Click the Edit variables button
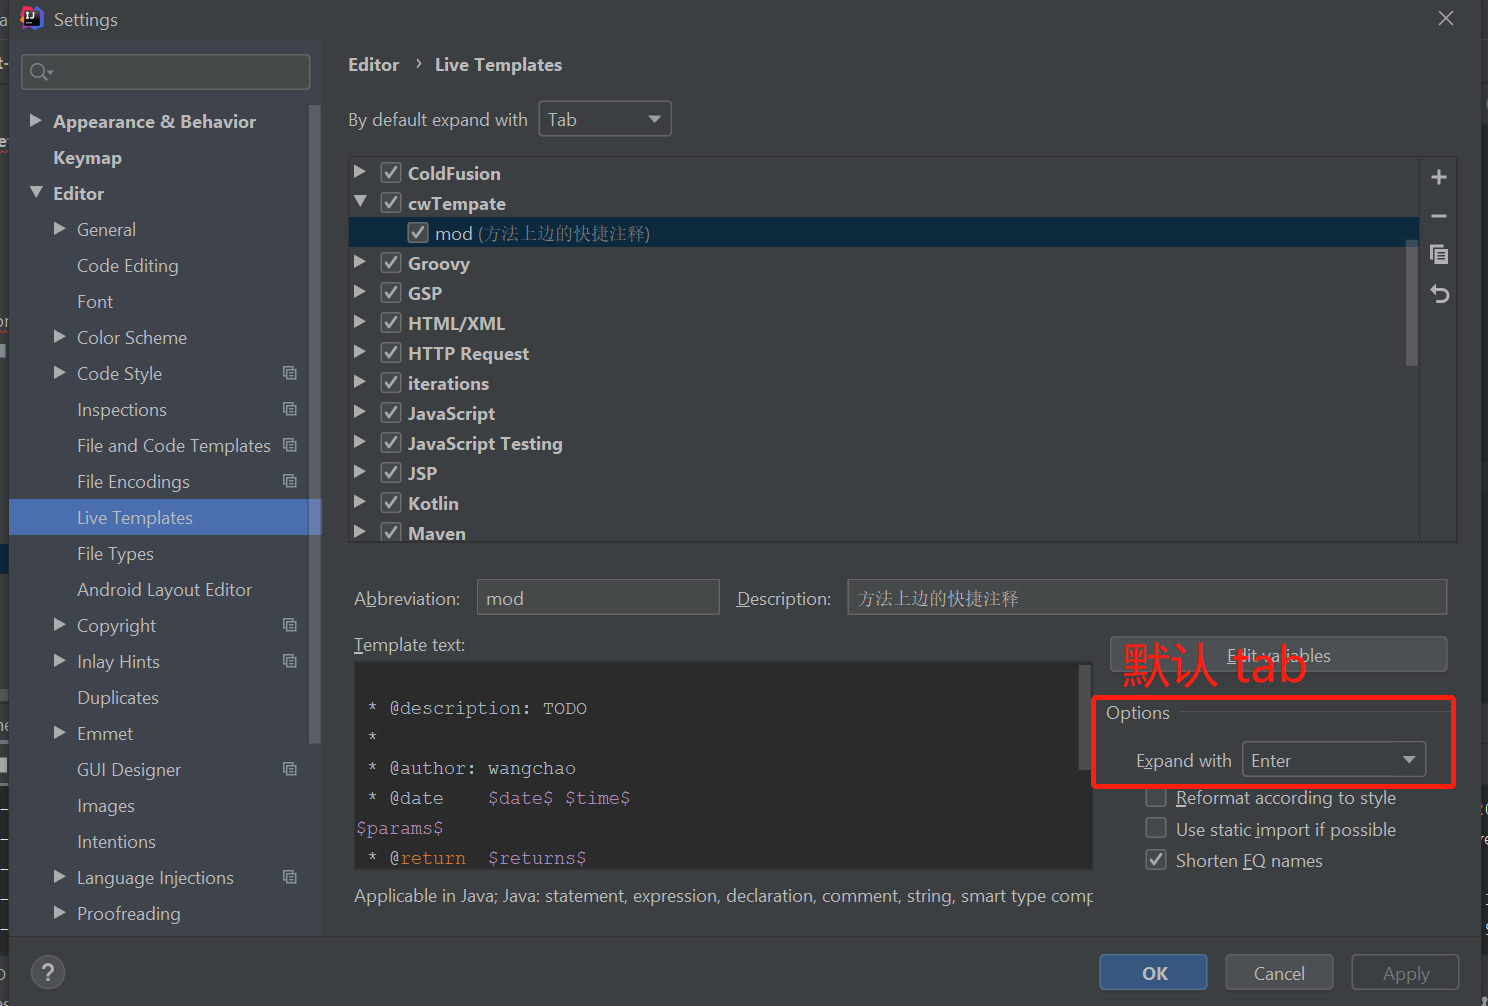This screenshot has height=1006, width=1488. (1278, 655)
